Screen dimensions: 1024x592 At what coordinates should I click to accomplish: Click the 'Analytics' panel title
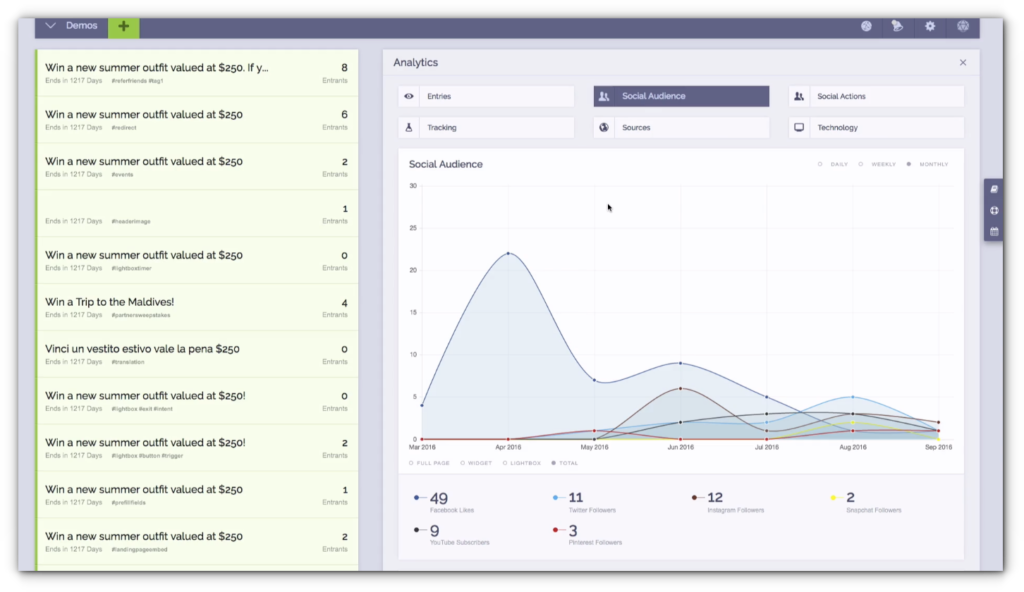click(x=415, y=63)
